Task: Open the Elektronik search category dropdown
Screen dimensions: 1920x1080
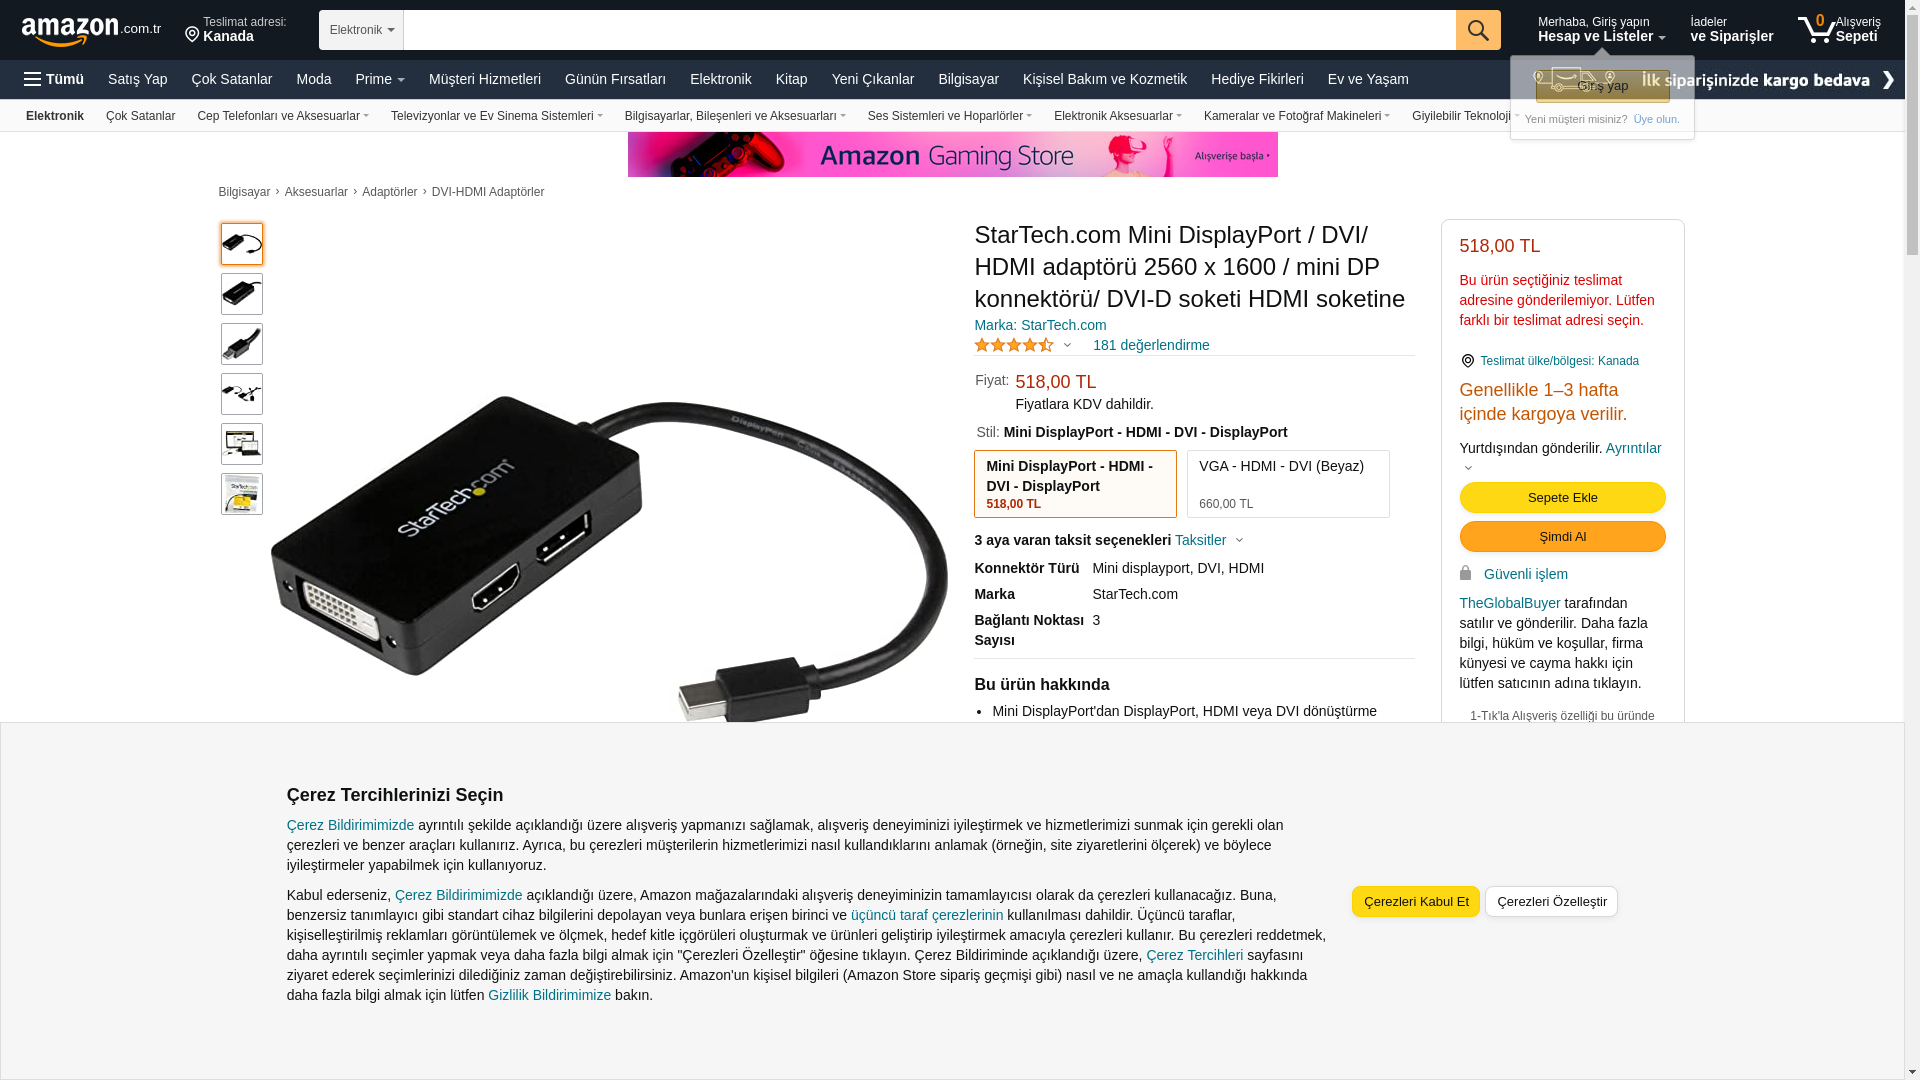Action: click(x=361, y=30)
